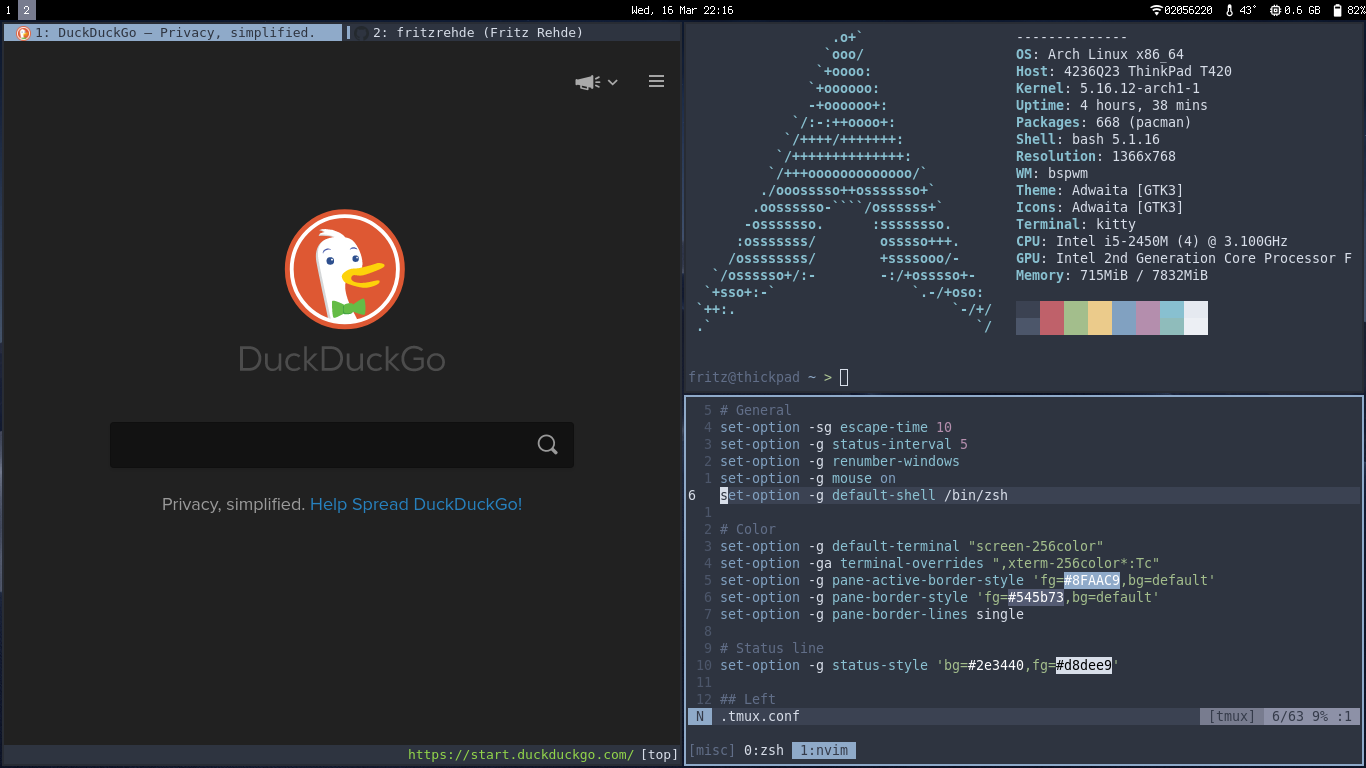Image resolution: width=1366 pixels, height=768 pixels.
Task: Click the DuckDuckGo duck logo
Action: 345,269
